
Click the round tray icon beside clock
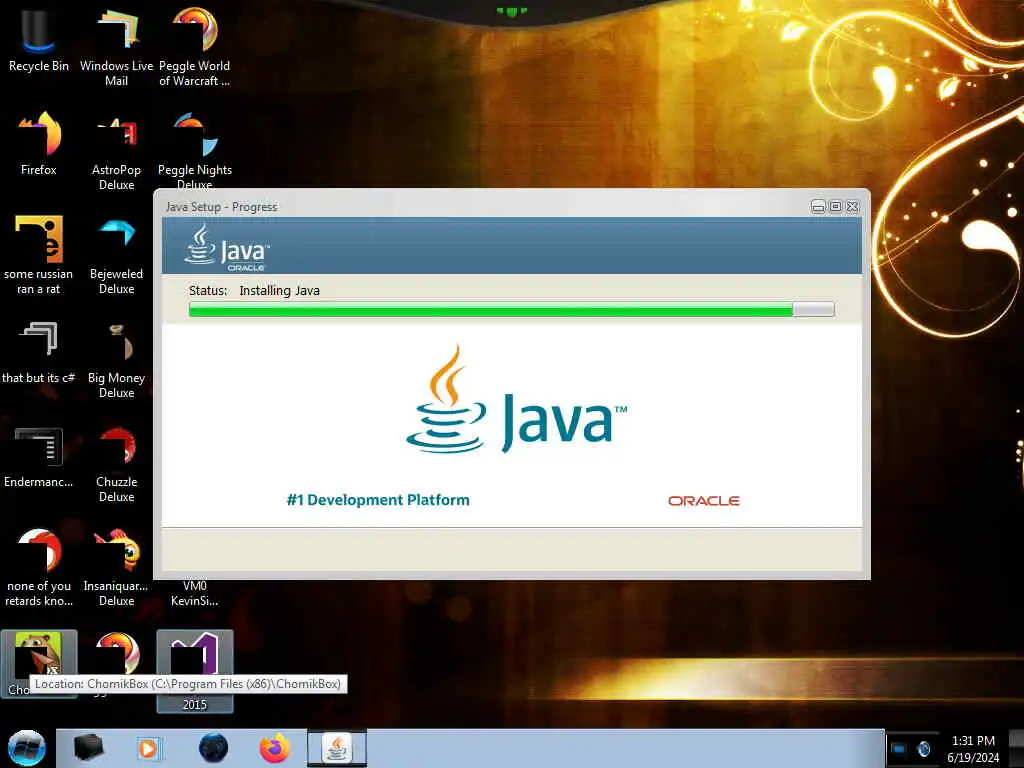[923, 749]
